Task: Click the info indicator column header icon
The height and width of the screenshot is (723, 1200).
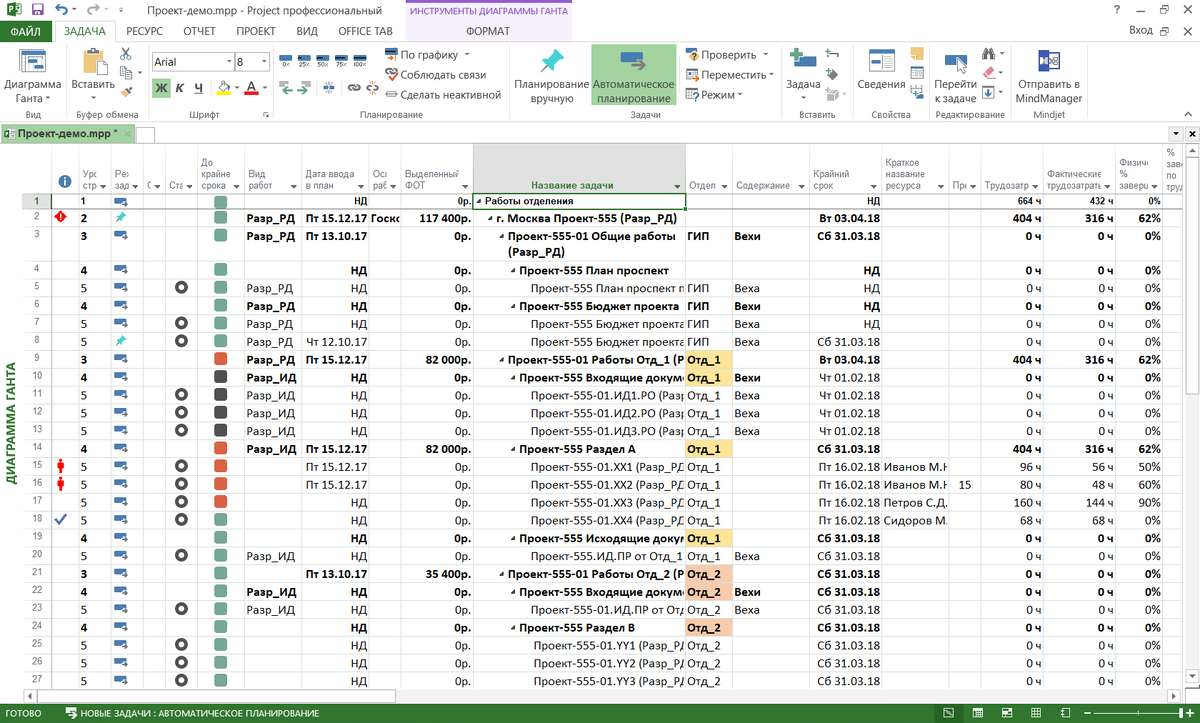Action: click(65, 181)
